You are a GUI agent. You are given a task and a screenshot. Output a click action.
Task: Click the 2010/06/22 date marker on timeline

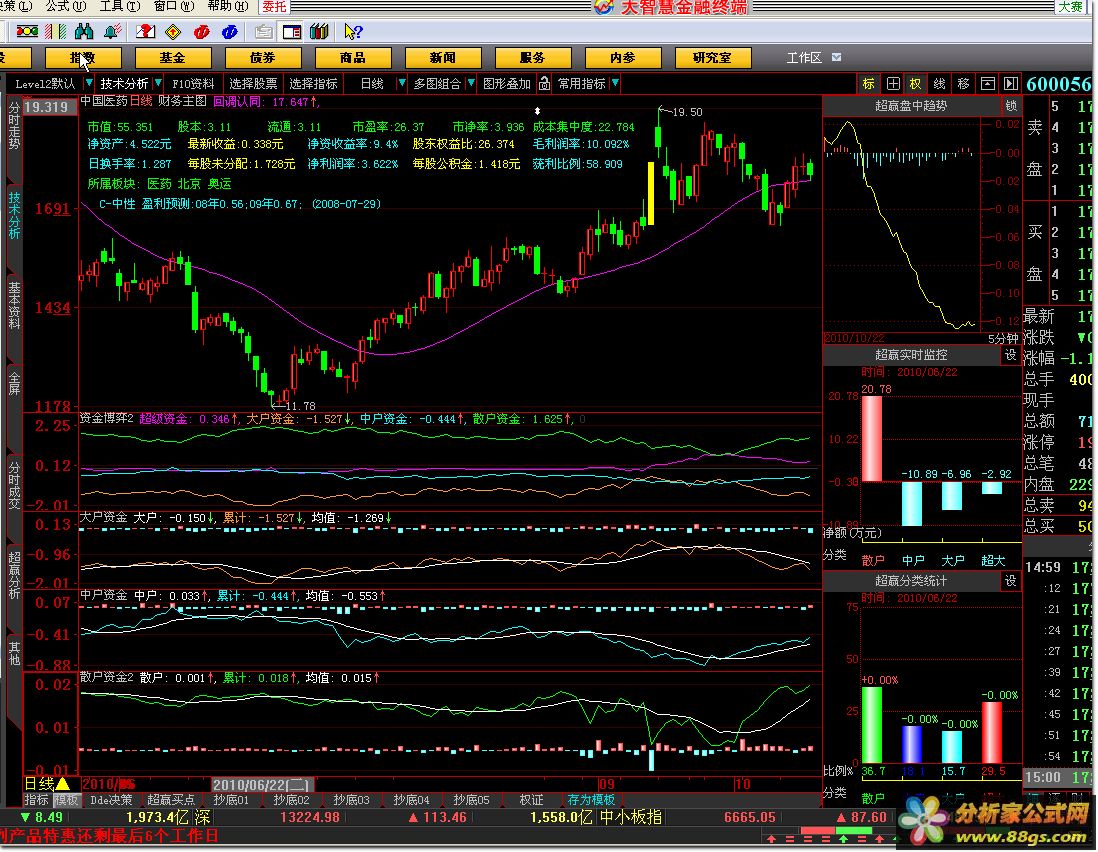pyautogui.click(x=263, y=785)
